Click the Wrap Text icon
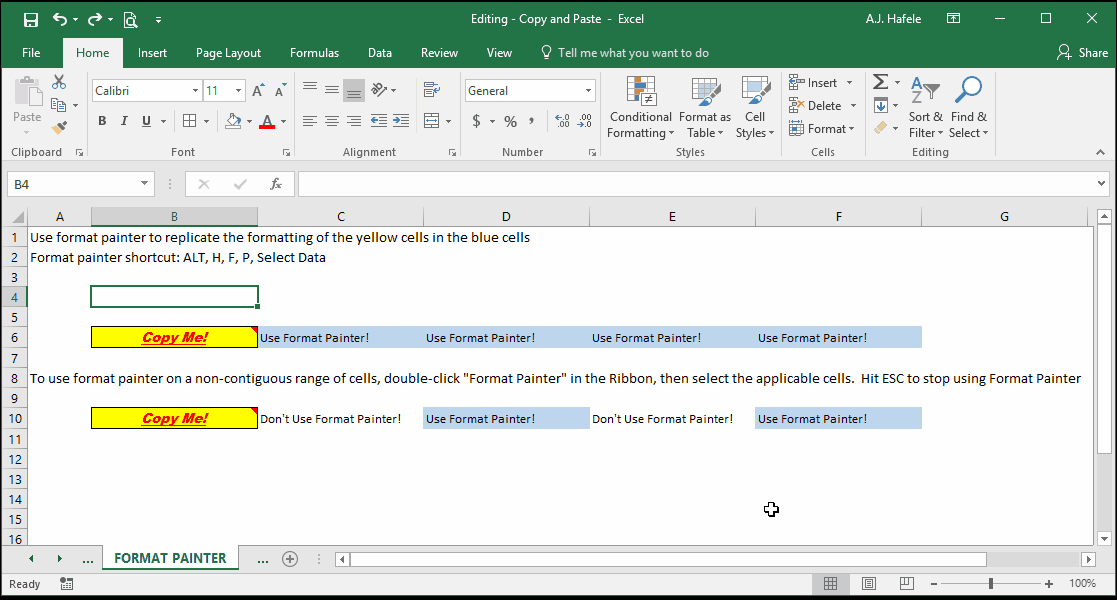 coord(431,90)
